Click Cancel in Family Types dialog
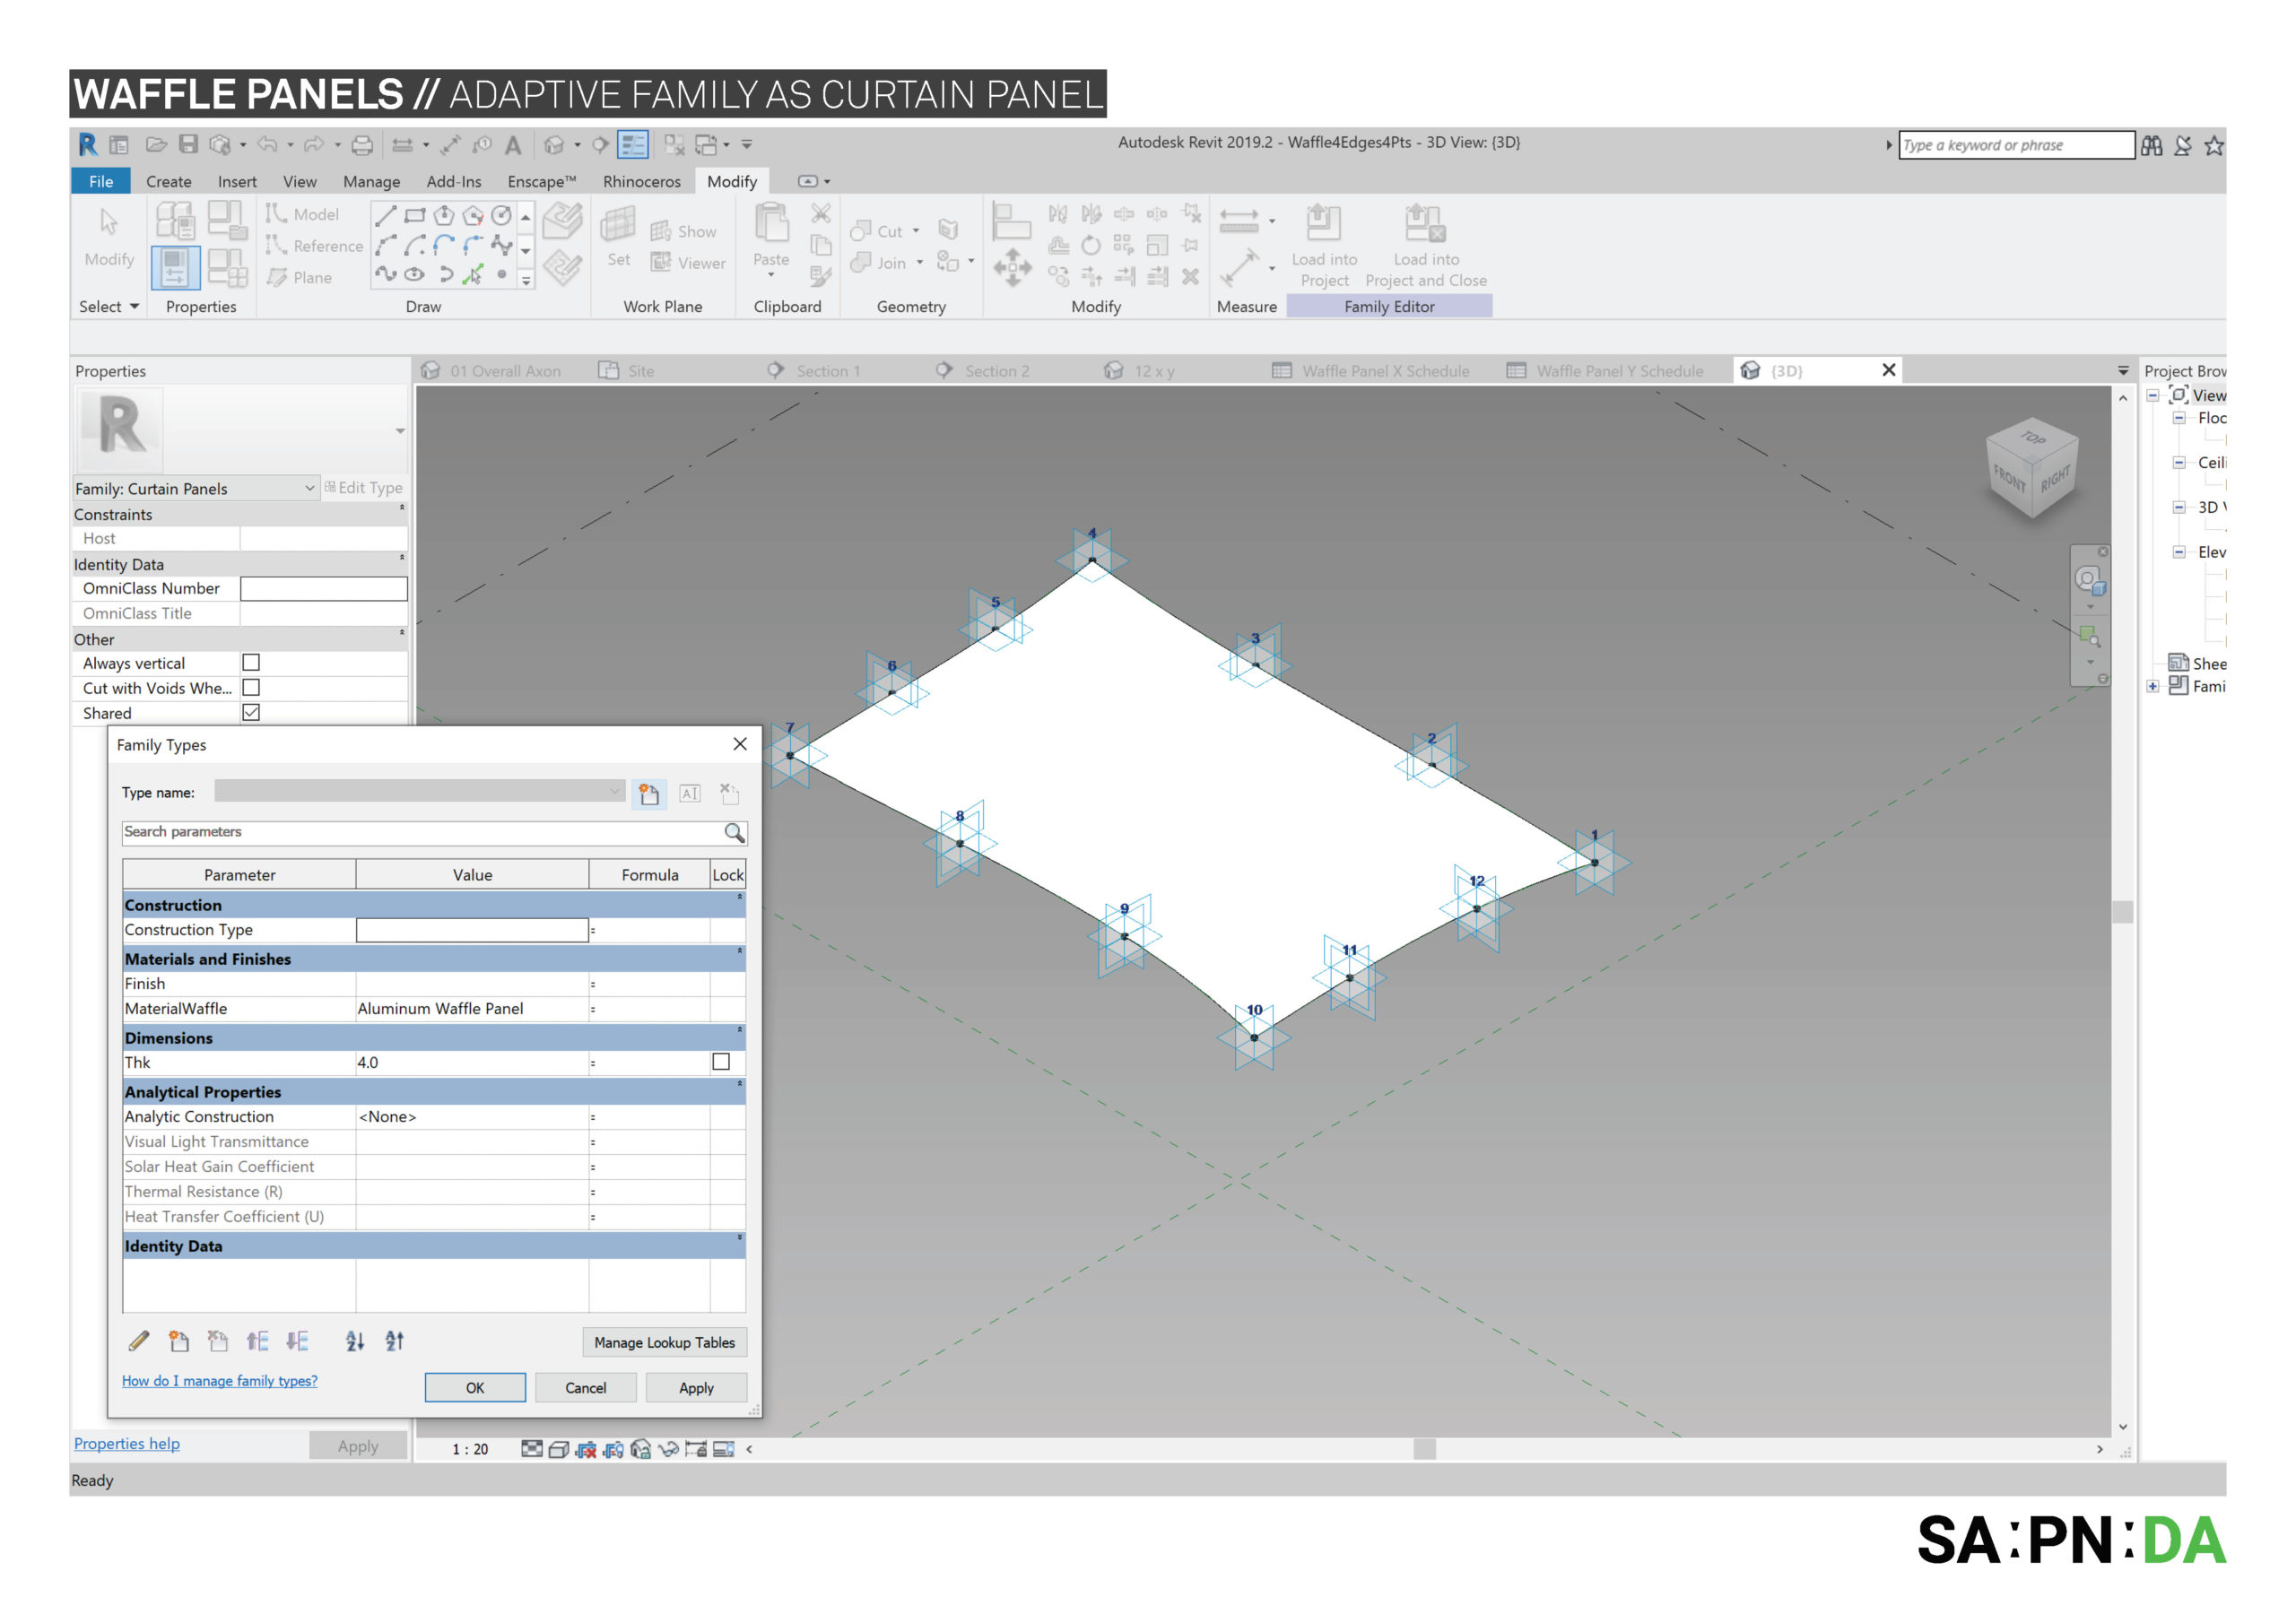Viewport: 2296px width, 1623px height. pos(586,1388)
